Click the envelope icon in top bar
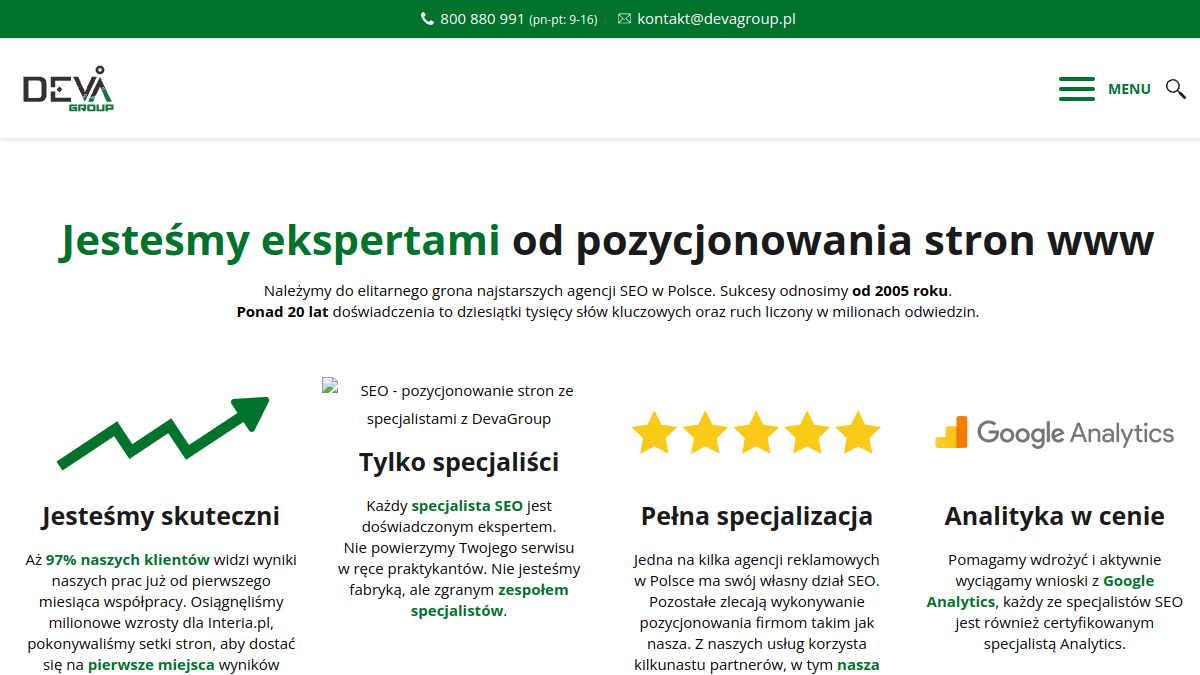This screenshot has width=1200, height=675. pyautogui.click(x=624, y=19)
